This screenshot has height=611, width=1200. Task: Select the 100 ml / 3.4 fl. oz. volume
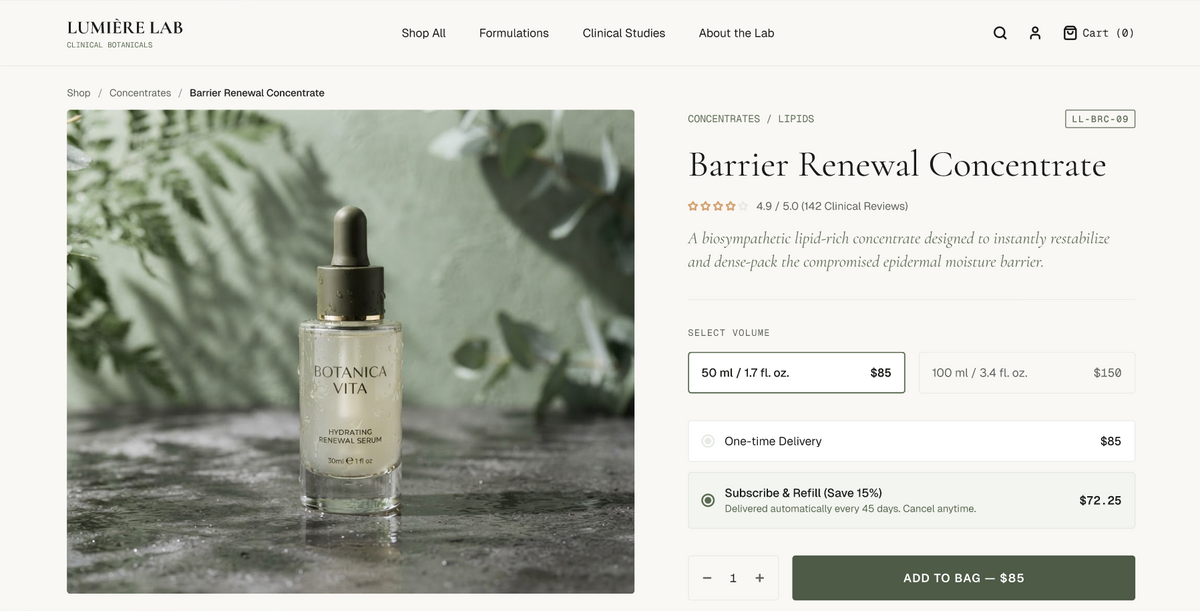point(1027,372)
